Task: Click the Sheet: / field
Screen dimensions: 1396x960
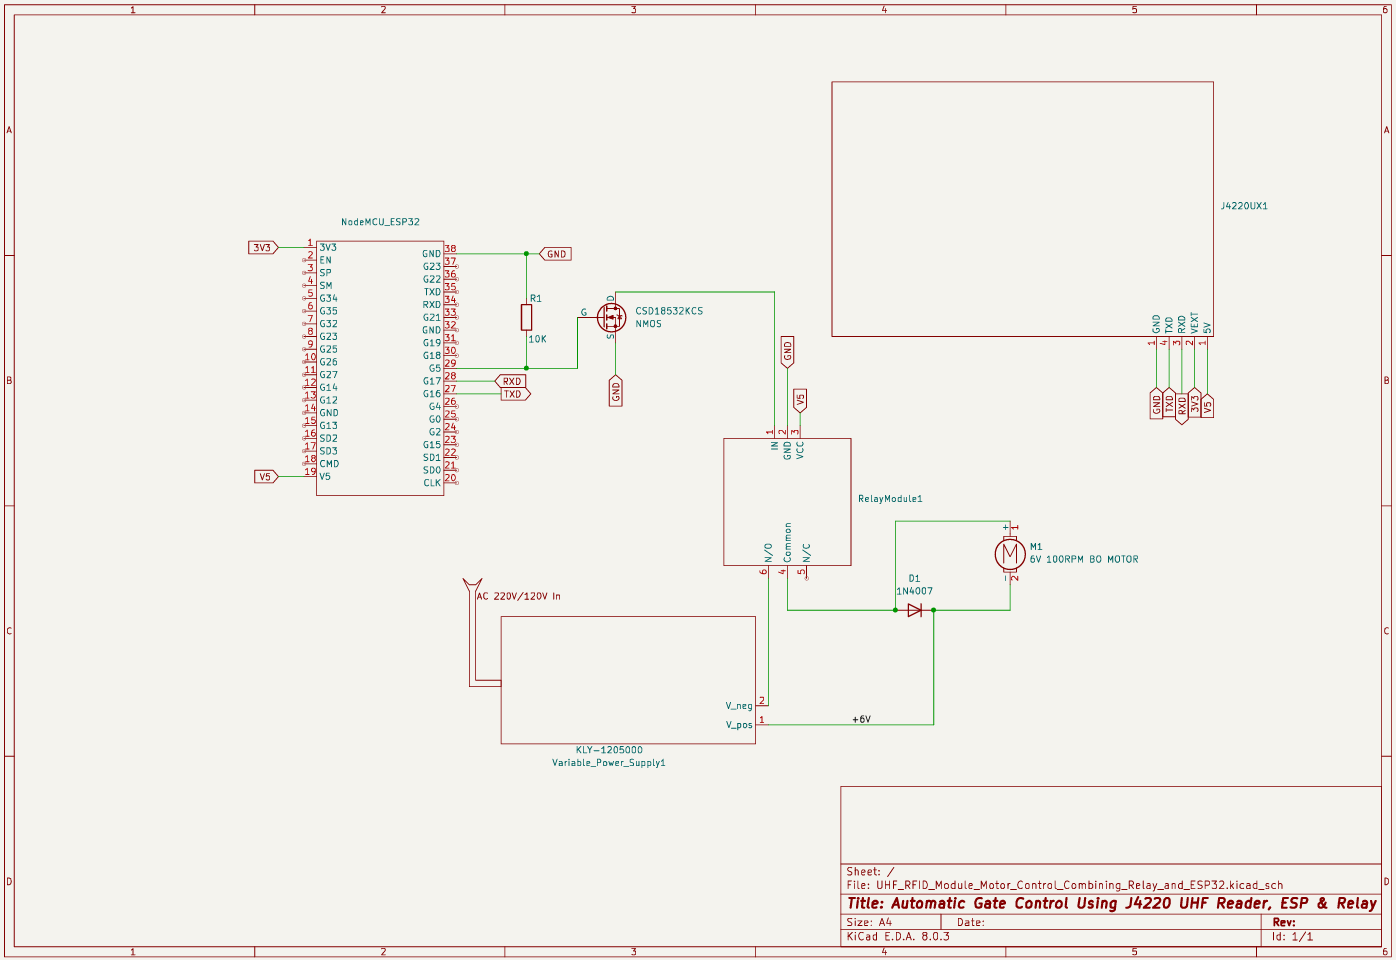Action: [870, 872]
